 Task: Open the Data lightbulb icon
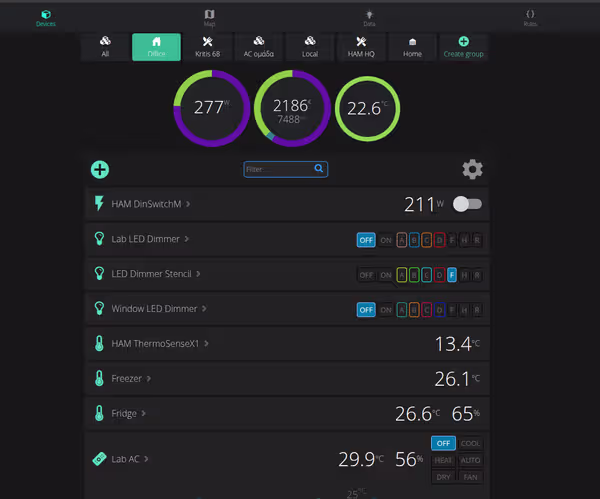click(369, 15)
